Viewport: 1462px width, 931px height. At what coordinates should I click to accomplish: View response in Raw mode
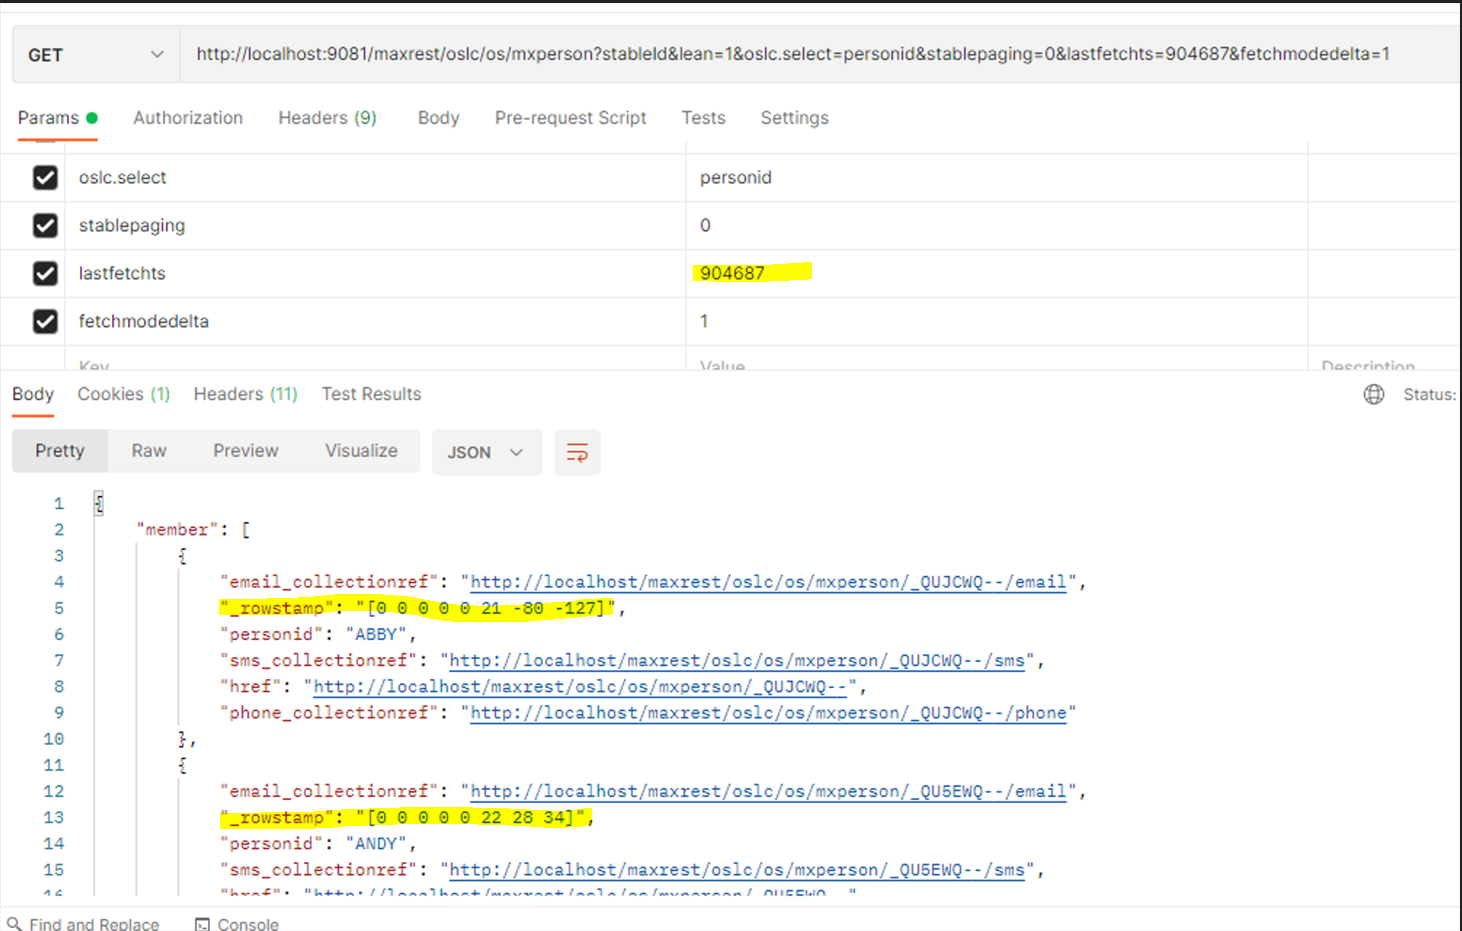[148, 451]
